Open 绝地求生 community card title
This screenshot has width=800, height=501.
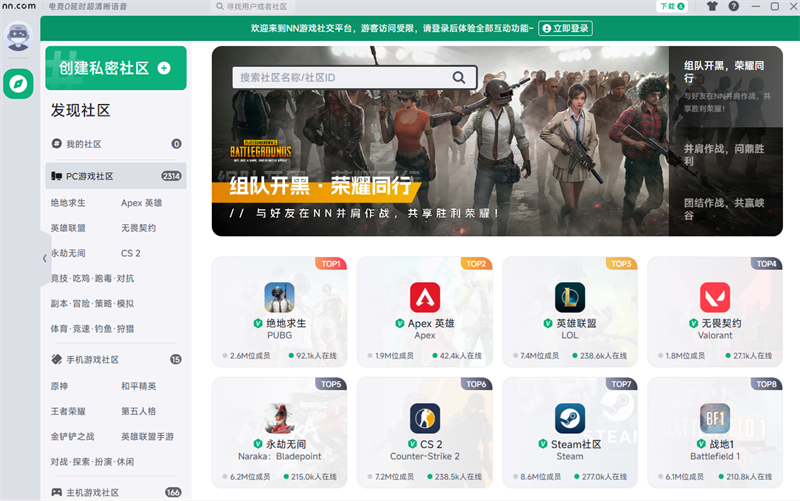pyautogui.click(x=286, y=323)
